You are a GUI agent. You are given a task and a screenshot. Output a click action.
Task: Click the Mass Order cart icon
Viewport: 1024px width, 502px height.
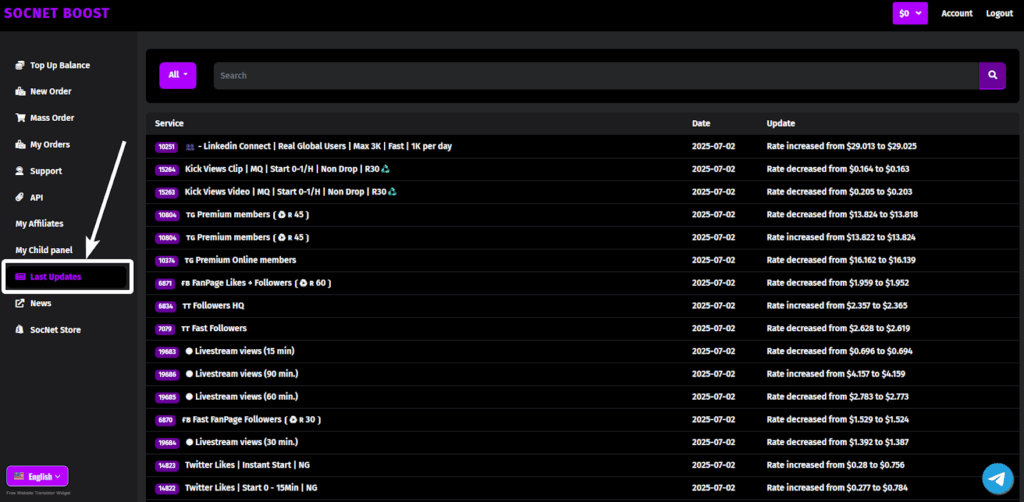pos(20,118)
